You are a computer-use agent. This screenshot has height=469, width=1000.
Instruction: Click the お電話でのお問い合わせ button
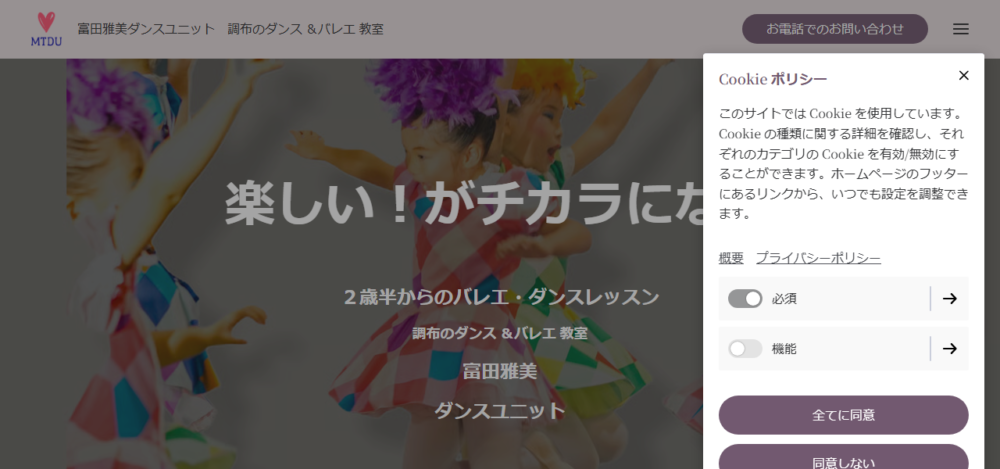coord(835,29)
